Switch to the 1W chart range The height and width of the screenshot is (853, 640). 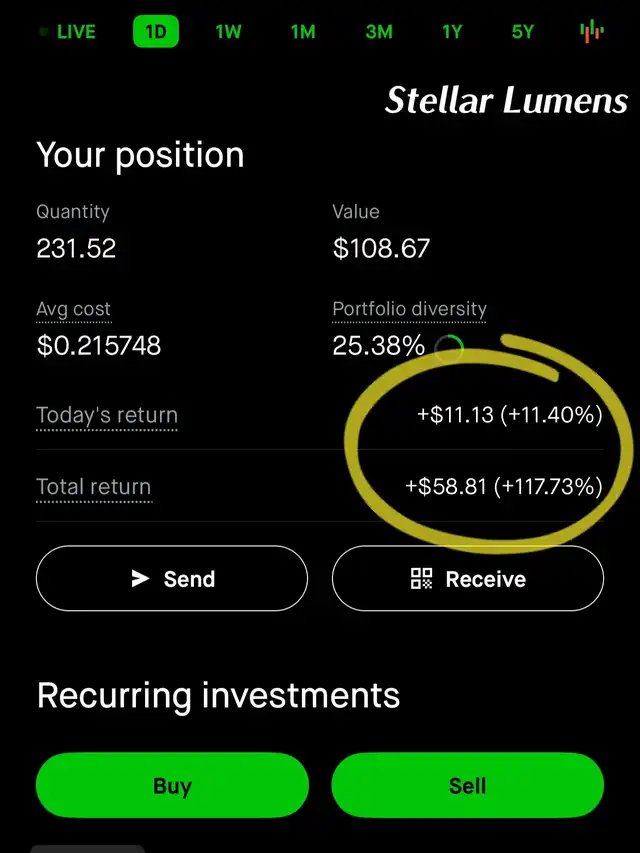[x=229, y=32]
